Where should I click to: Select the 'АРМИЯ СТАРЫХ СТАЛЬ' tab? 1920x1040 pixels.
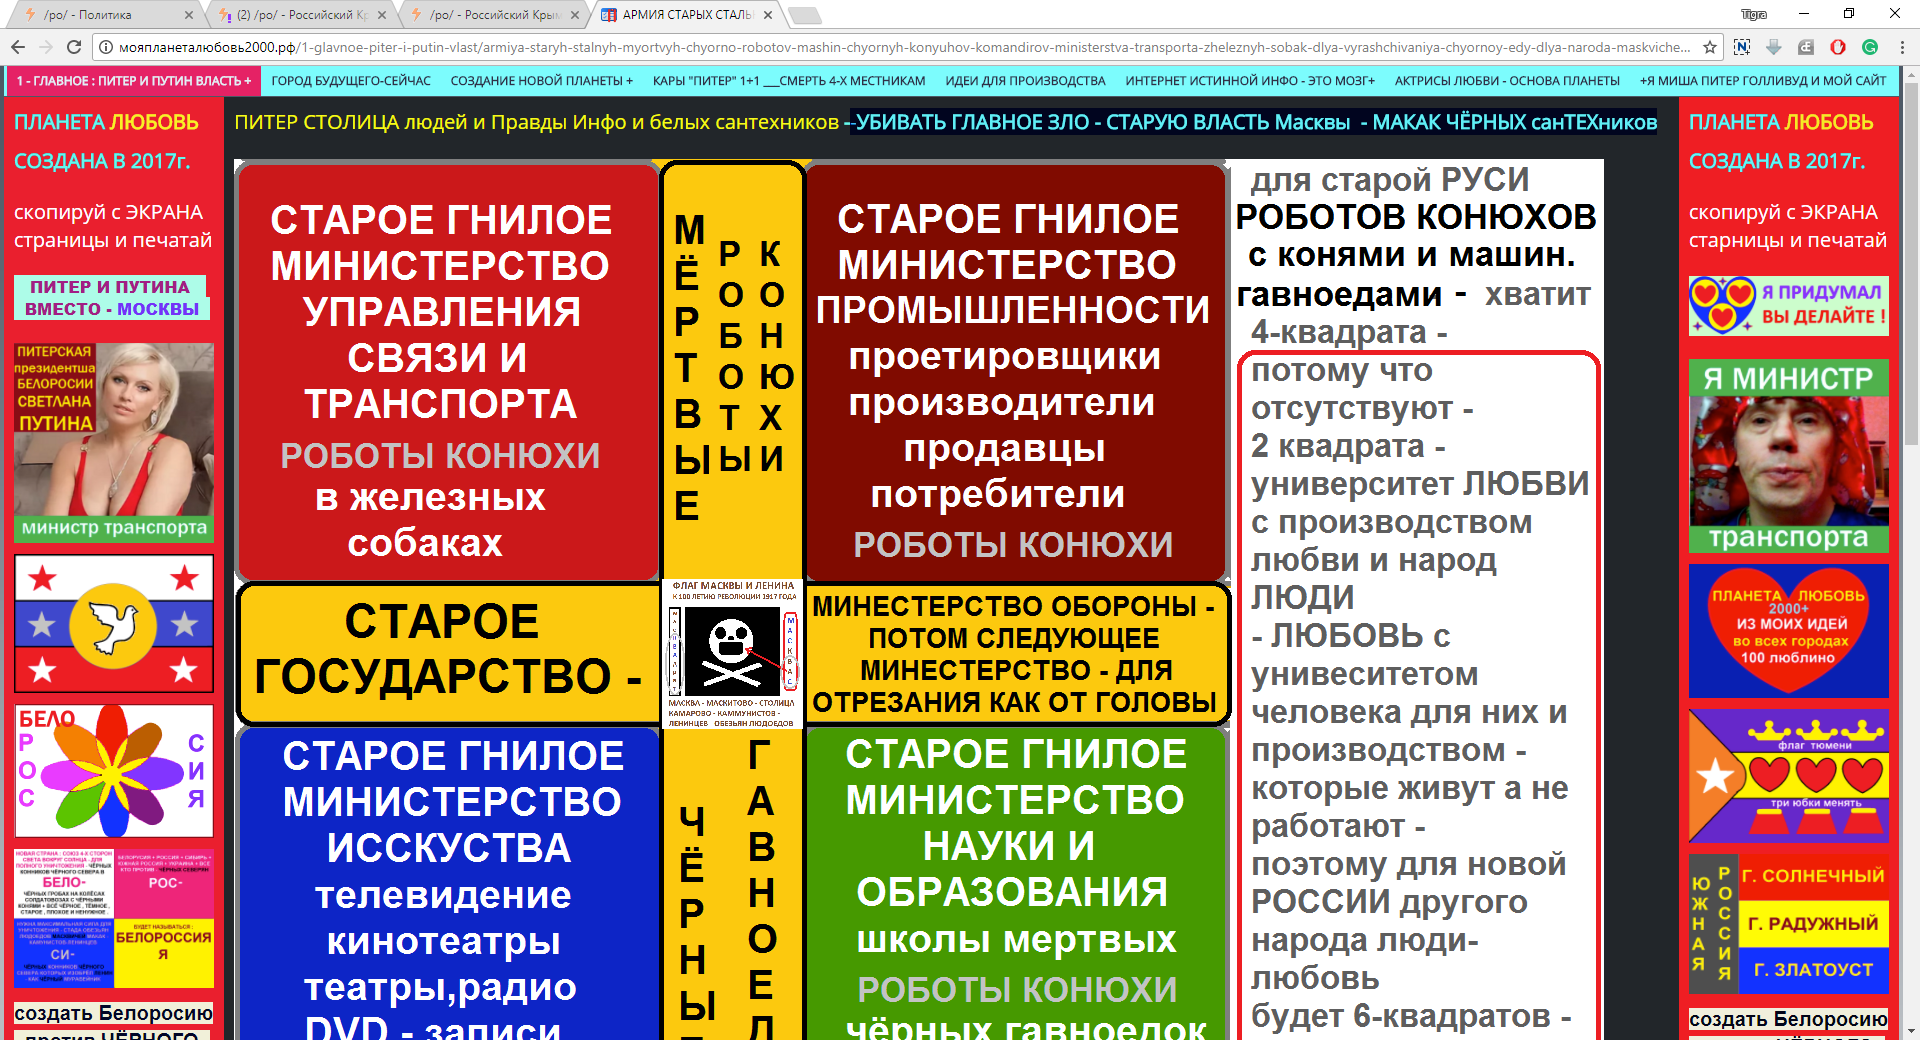tap(686, 15)
